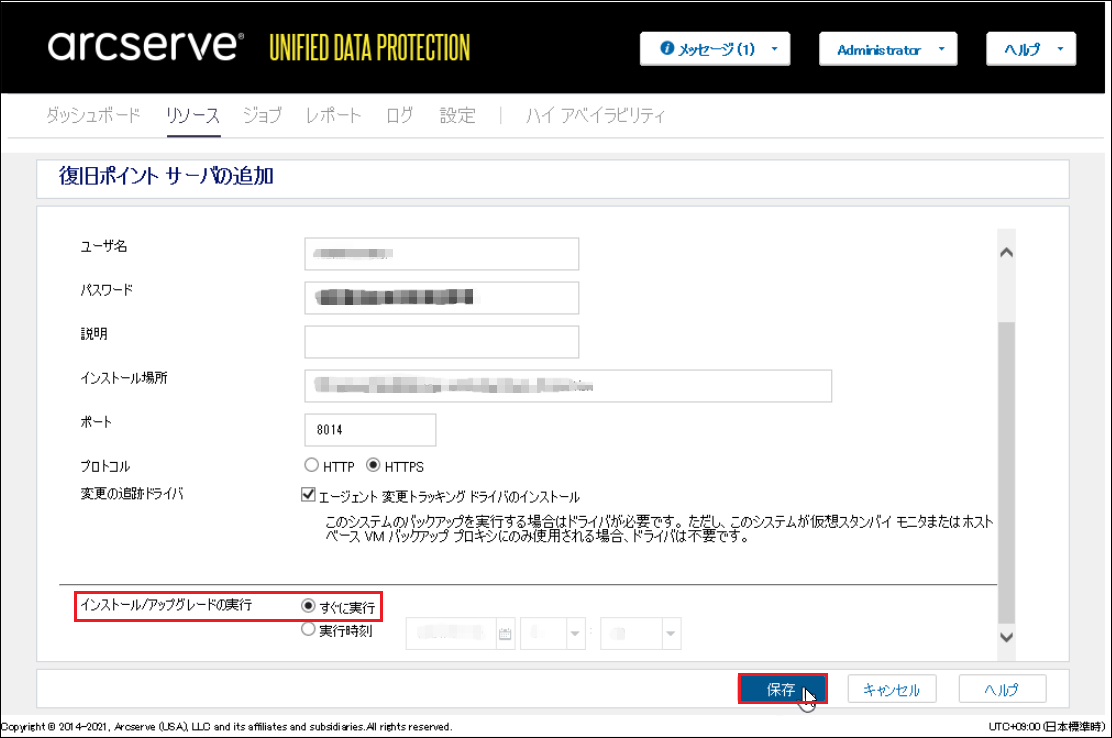Click the schedule date input field
Screen dimensions: 1112x738
[451, 634]
